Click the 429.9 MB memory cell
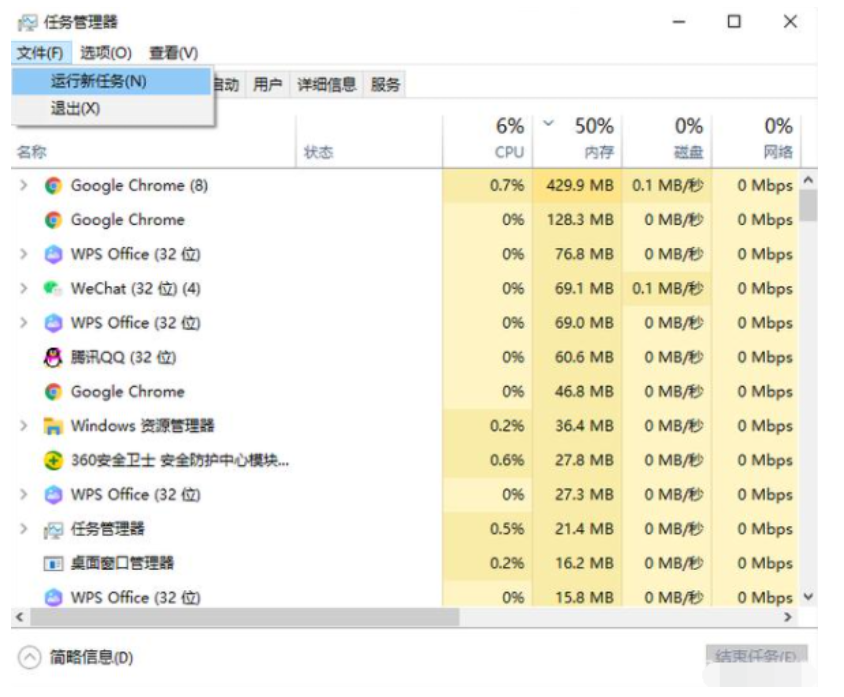This screenshot has height=697, width=844. pyautogui.click(x=578, y=186)
